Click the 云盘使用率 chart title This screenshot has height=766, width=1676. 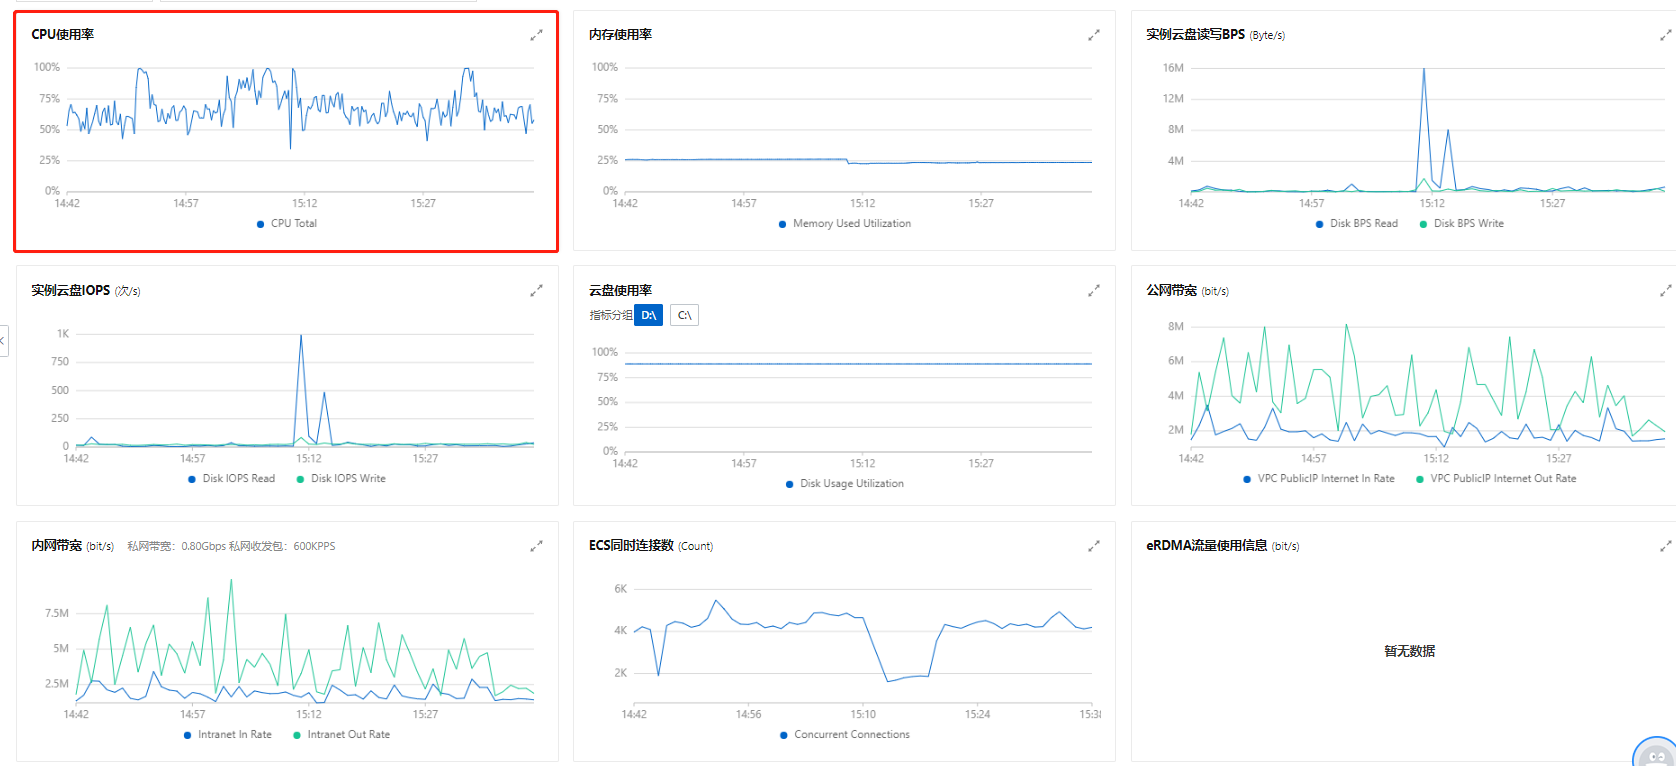point(620,290)
